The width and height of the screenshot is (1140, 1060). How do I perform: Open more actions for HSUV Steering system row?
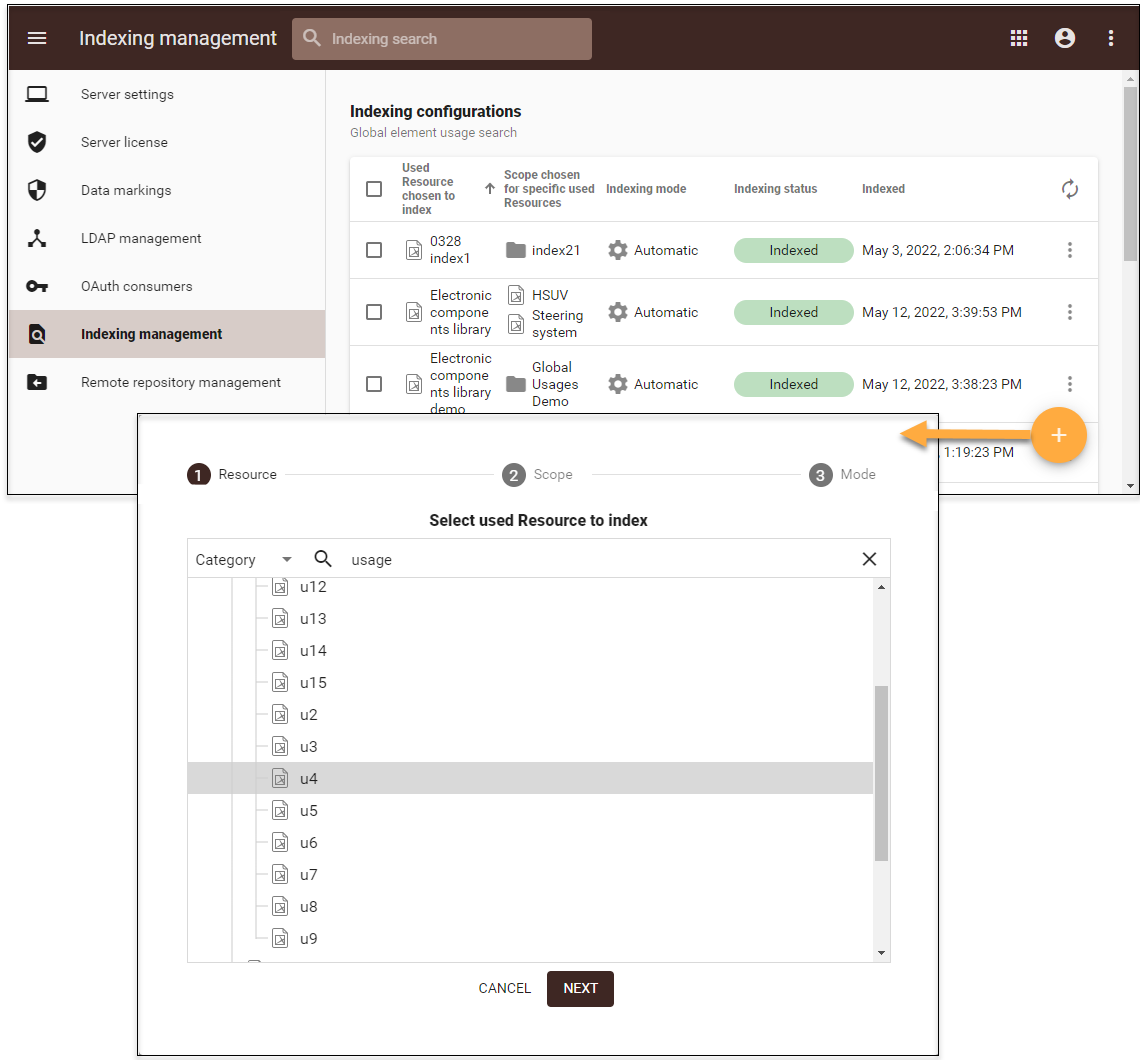(x=1069, y=312)
